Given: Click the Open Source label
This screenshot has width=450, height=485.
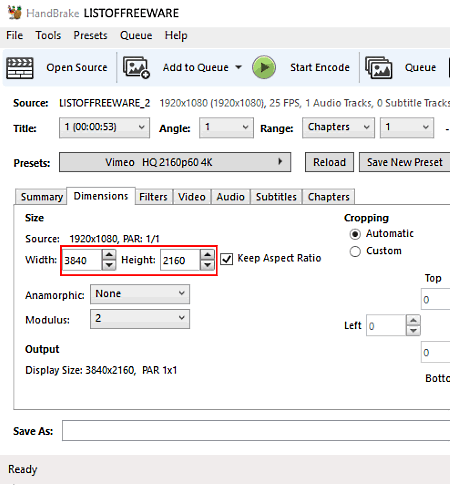Looking at the screenshot, I should click(77, 67).
